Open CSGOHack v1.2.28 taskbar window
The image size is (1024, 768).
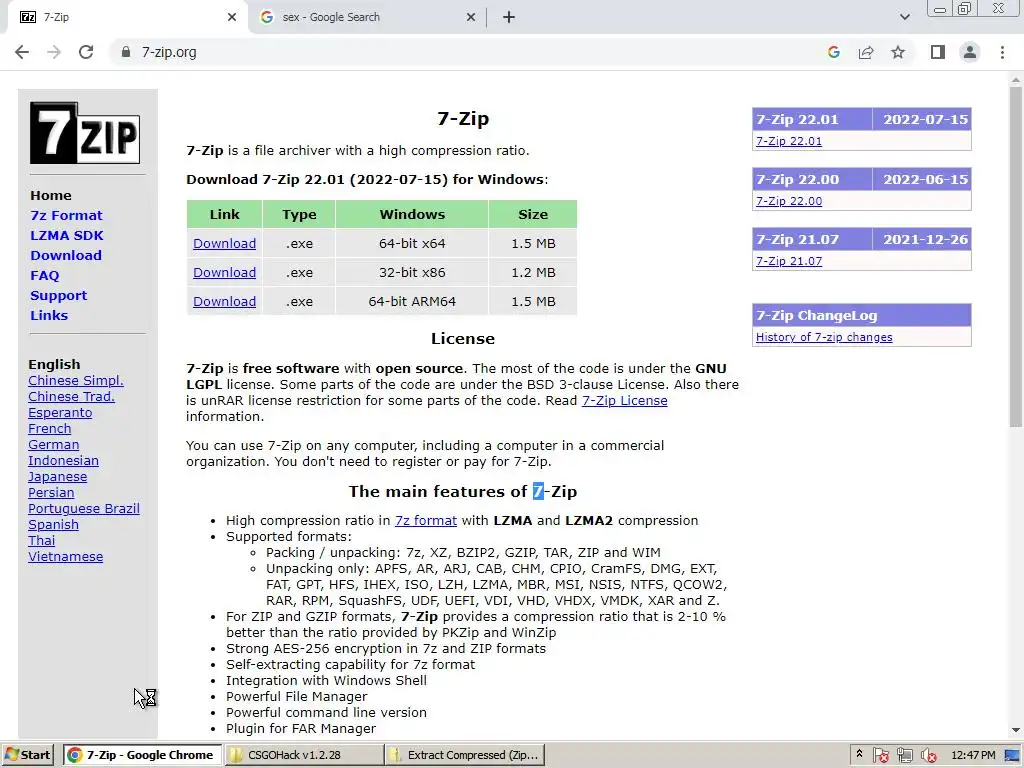303,755
